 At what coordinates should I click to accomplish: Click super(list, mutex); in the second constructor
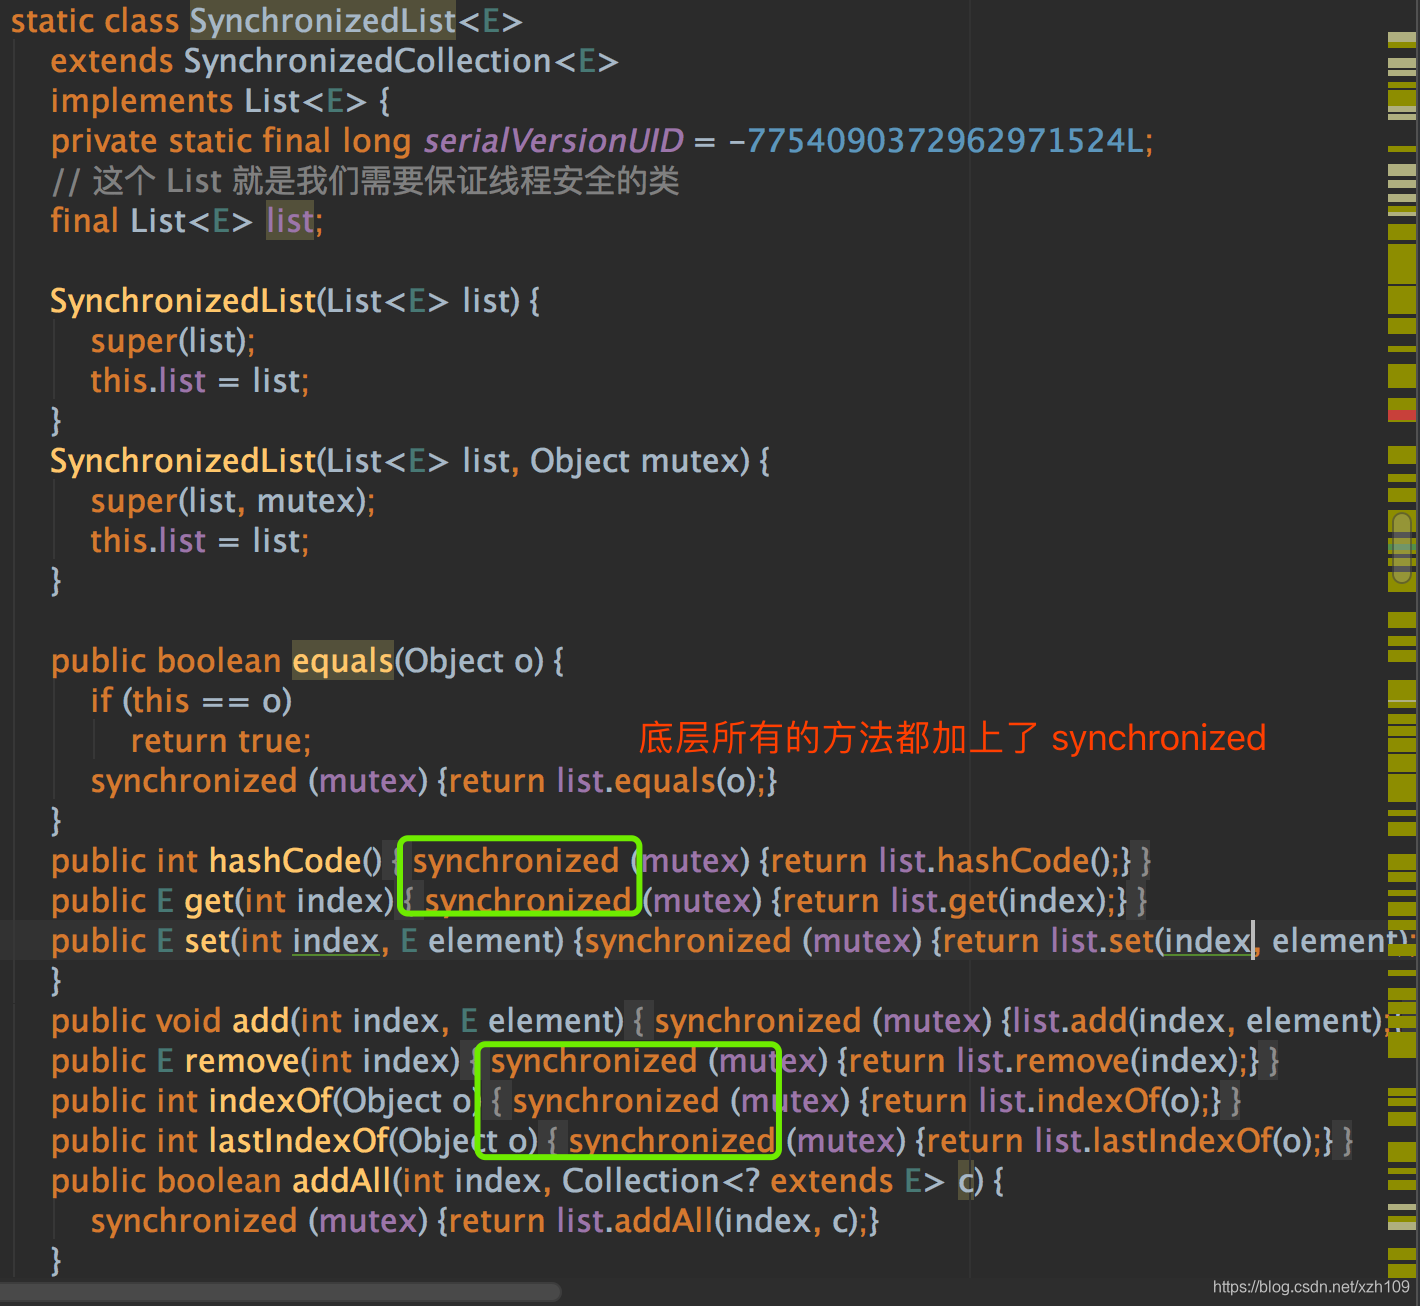pos(233,501)
